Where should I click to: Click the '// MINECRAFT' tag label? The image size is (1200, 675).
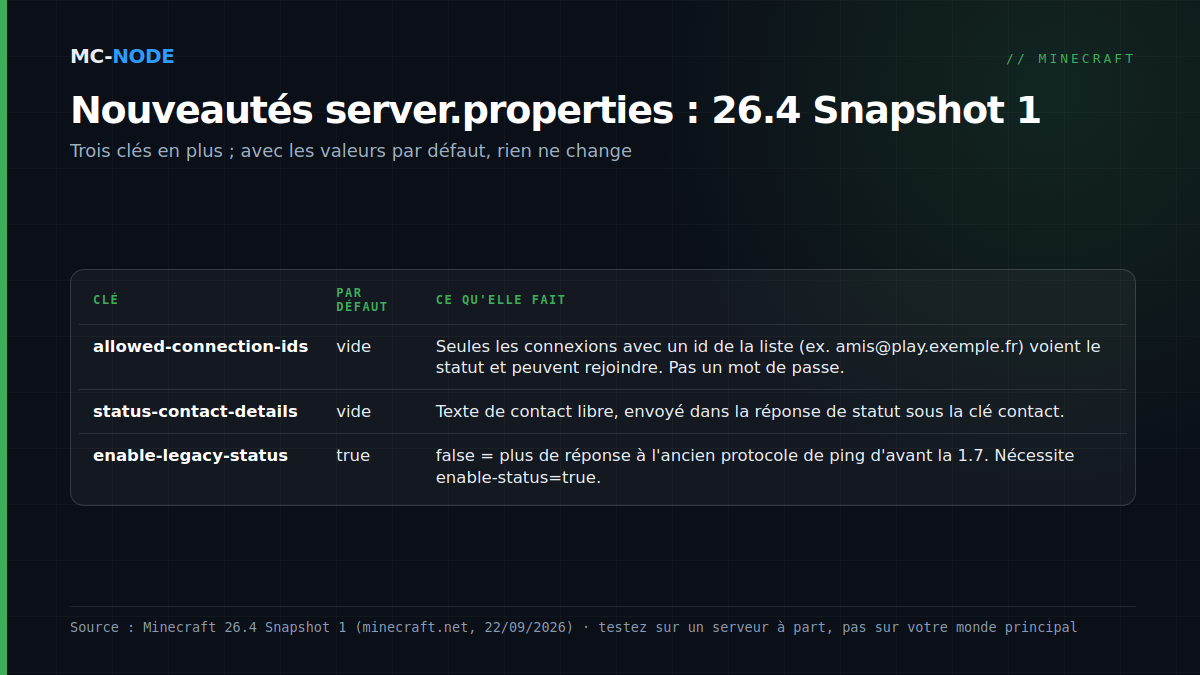1070,59
